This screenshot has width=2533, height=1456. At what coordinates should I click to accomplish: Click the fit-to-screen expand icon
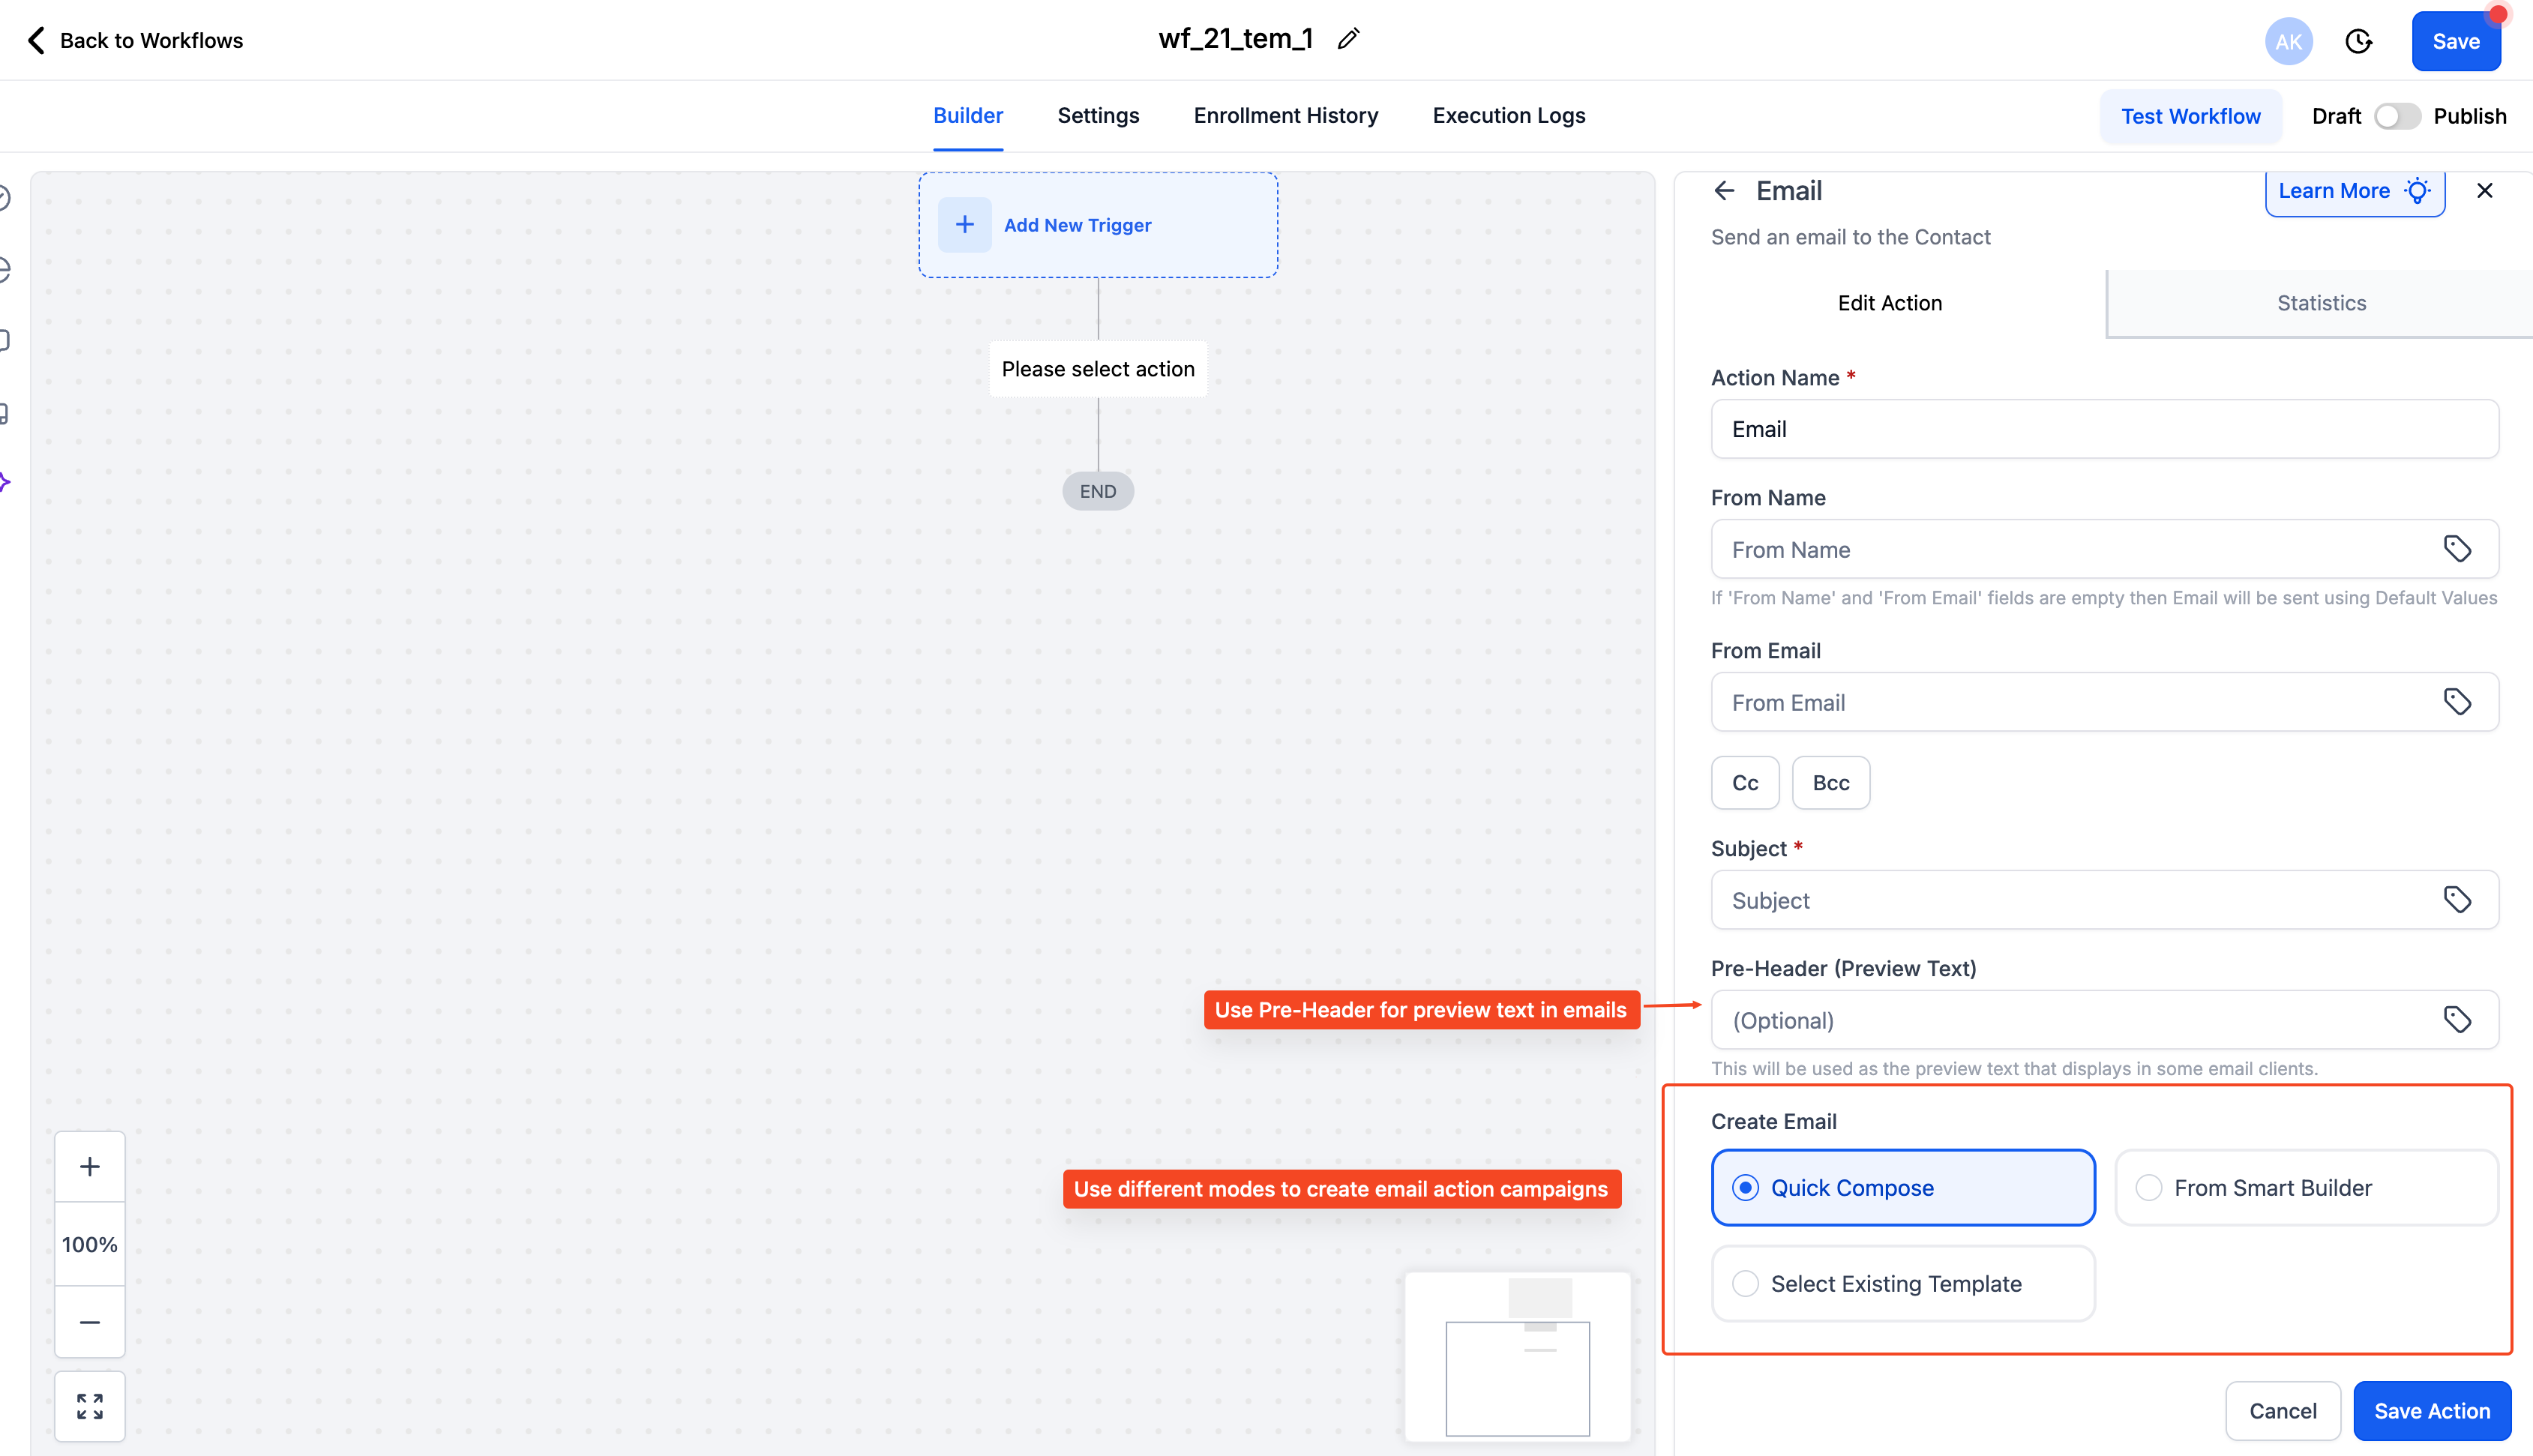[x=90, y=1406]
